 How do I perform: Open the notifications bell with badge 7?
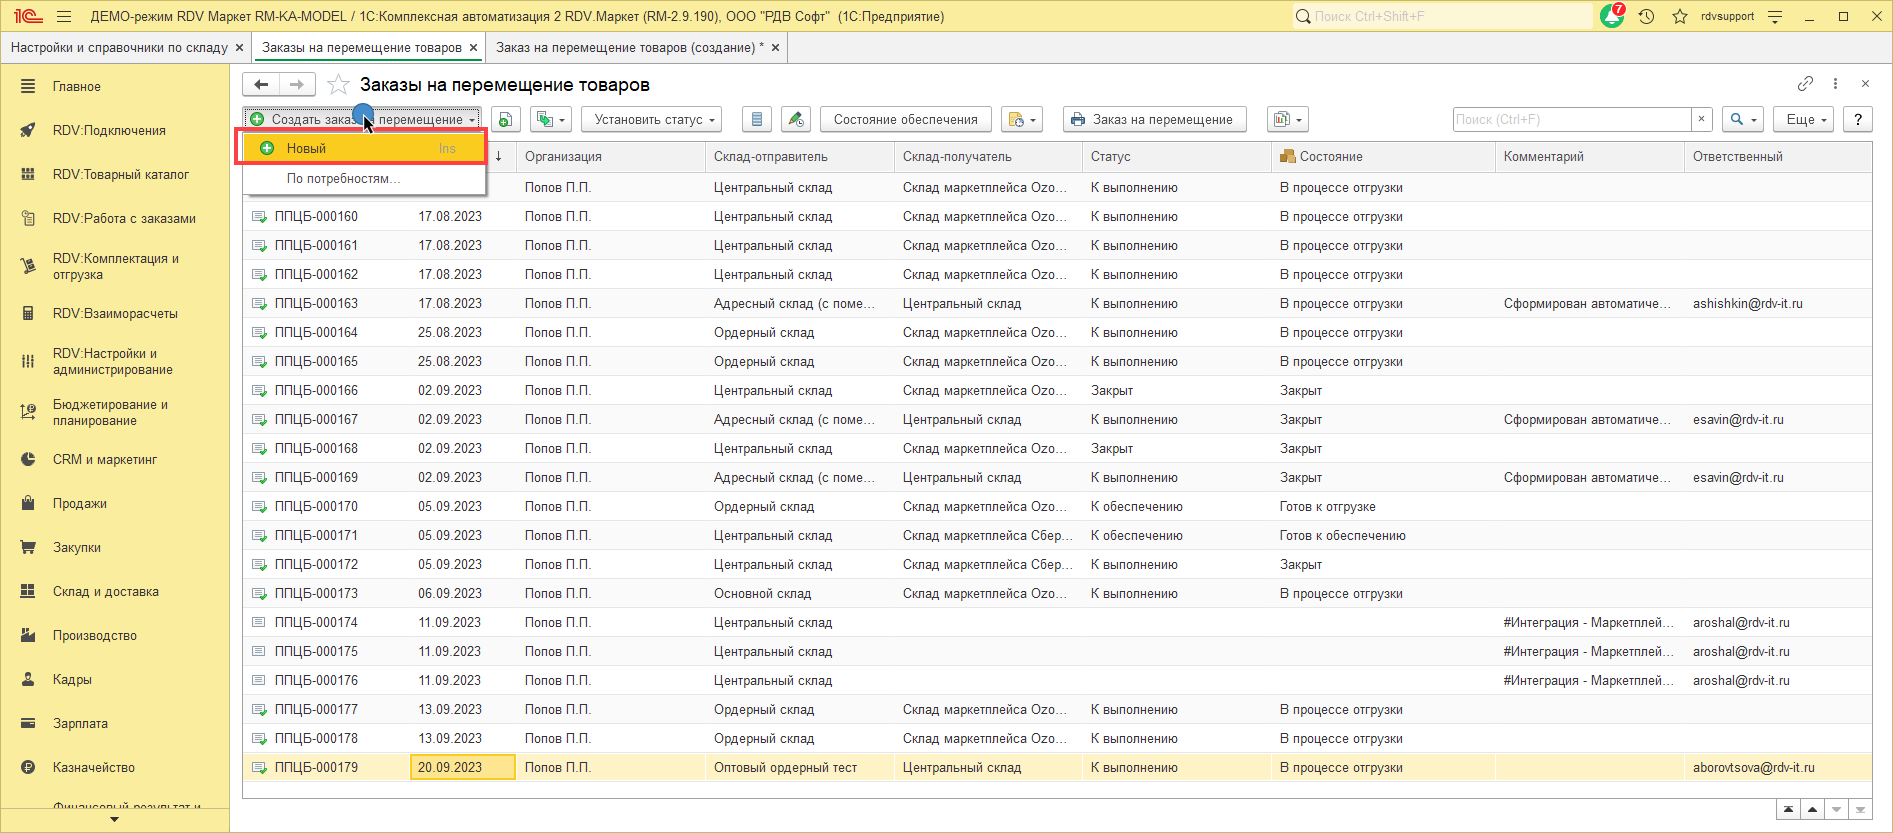pos(1611,17)
